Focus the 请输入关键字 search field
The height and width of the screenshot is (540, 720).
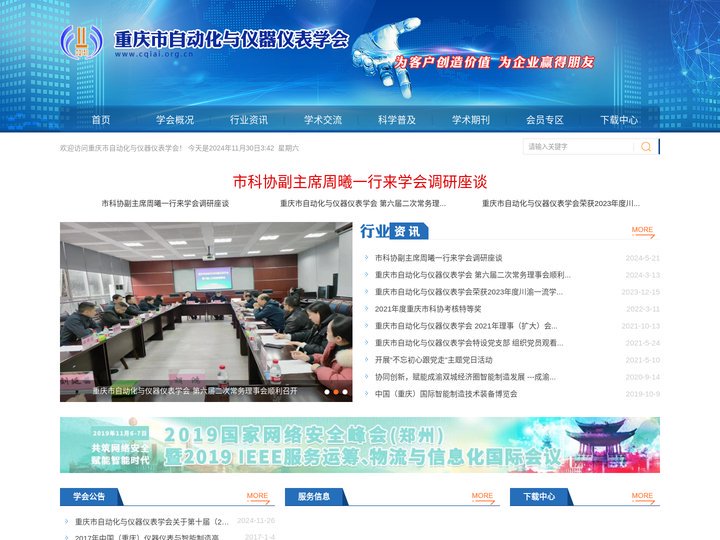coord(579,147)
